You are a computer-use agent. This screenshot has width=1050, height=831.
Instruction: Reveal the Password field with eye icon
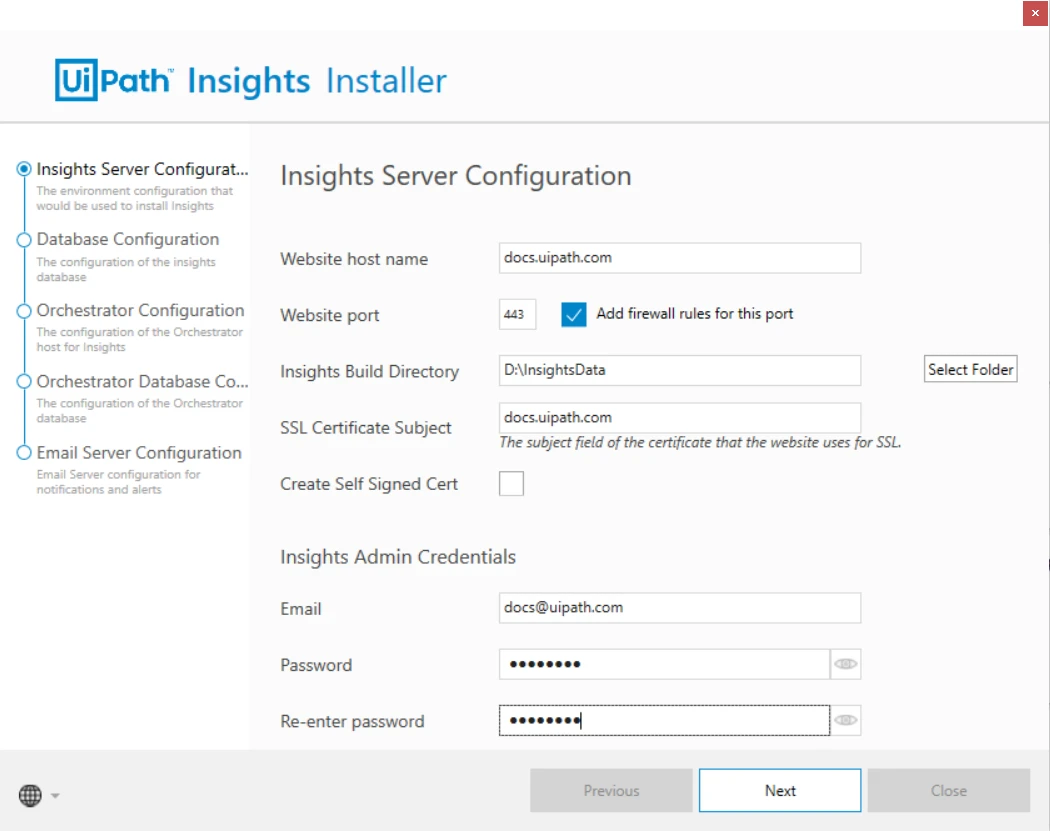[846, 664]
